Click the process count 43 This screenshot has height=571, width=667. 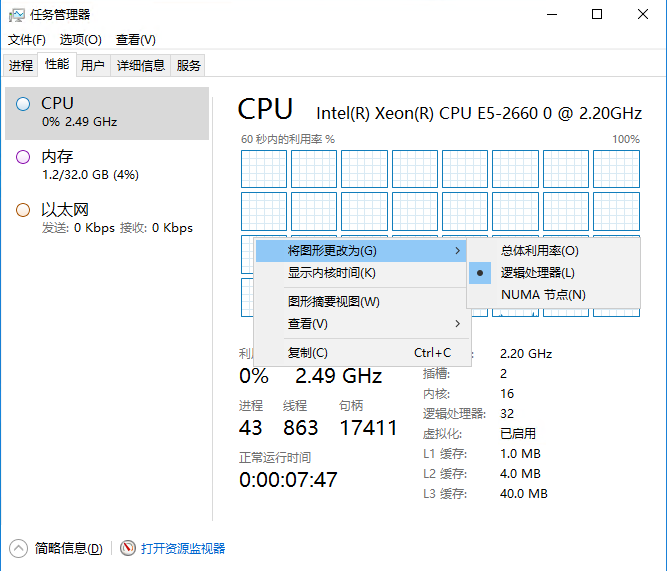click(x=251, y=428)
